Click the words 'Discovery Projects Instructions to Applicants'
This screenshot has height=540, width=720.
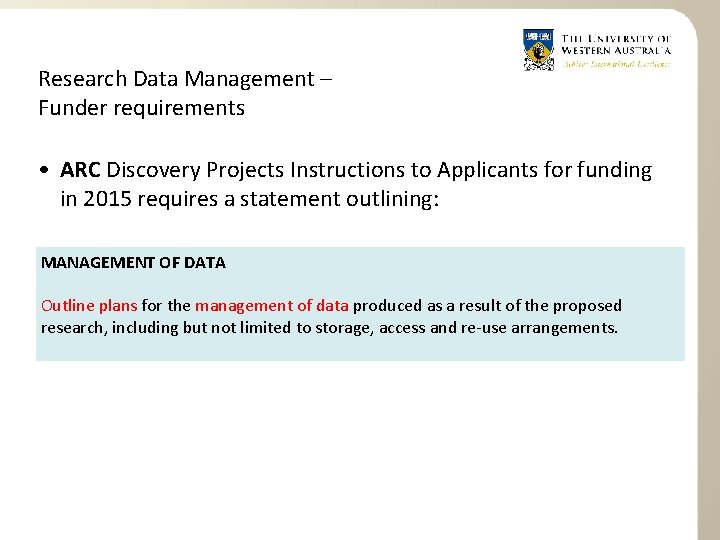tap(322, 170)
